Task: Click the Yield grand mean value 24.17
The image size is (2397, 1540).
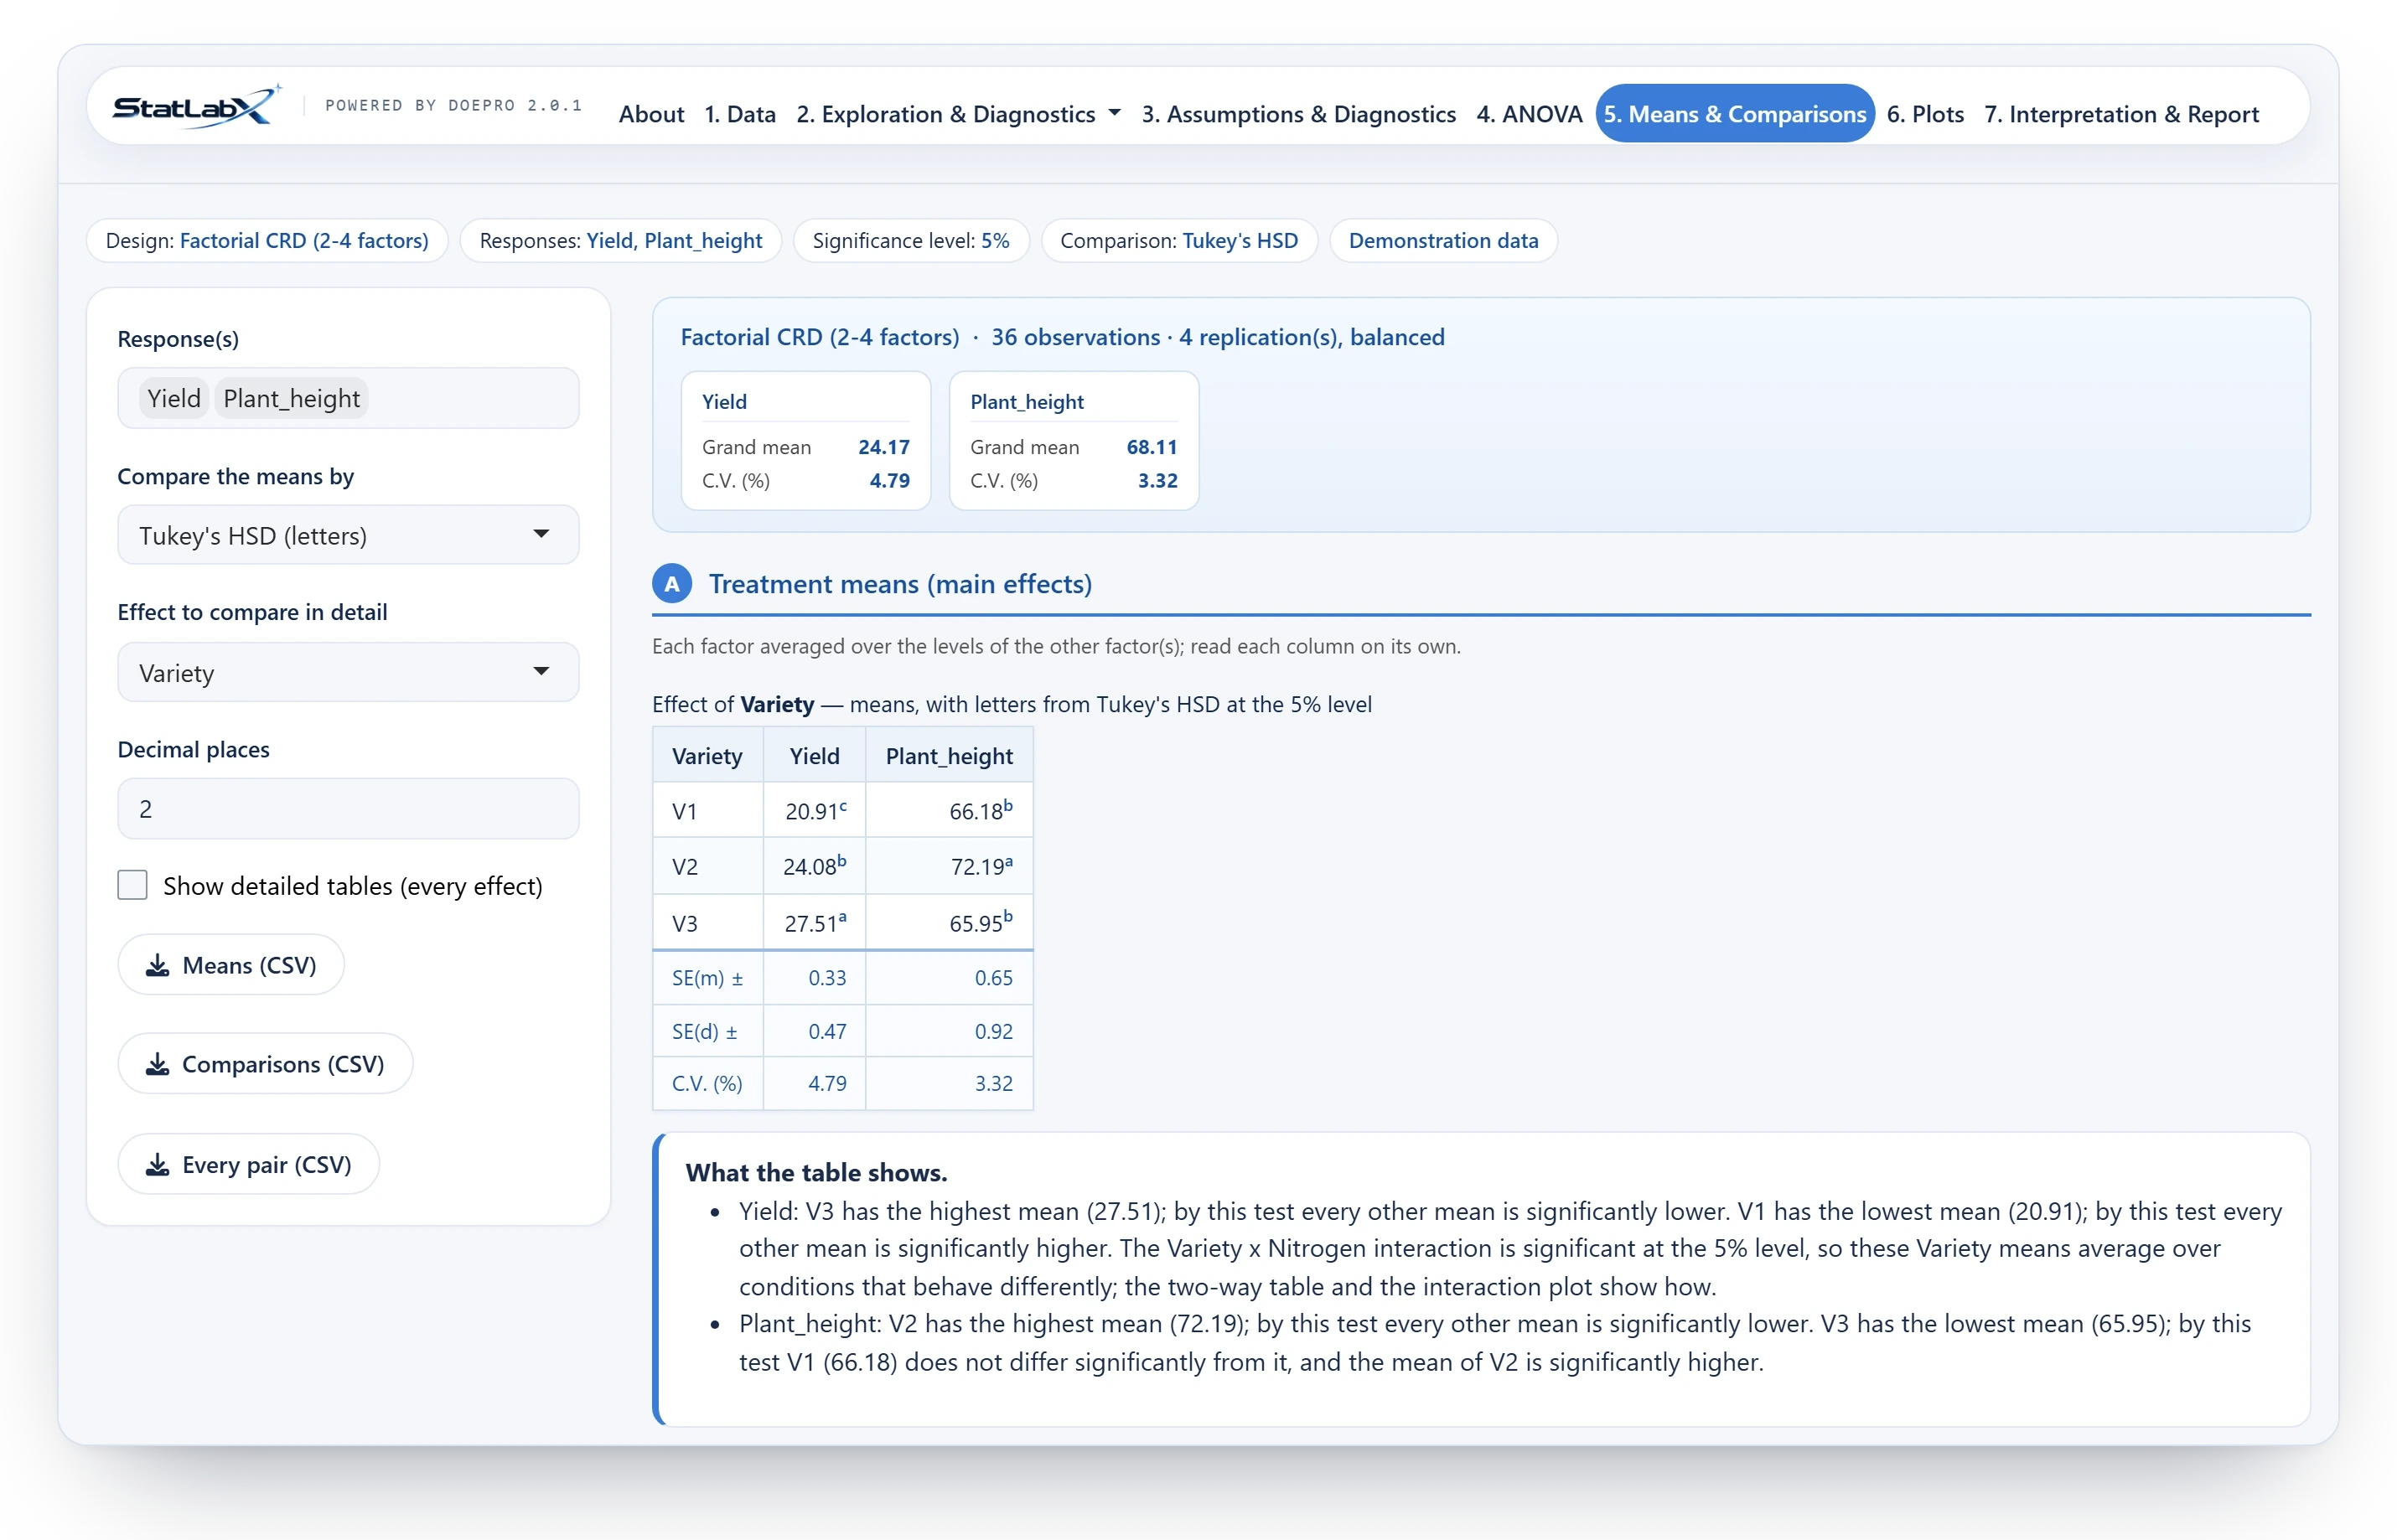Action: (883, 448)
